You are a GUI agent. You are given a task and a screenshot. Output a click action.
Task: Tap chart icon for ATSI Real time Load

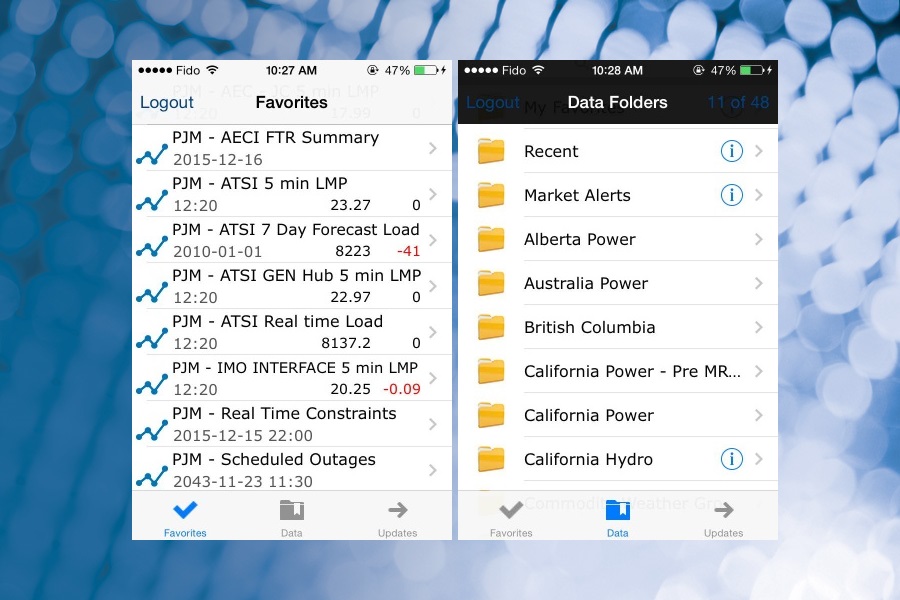152,338
